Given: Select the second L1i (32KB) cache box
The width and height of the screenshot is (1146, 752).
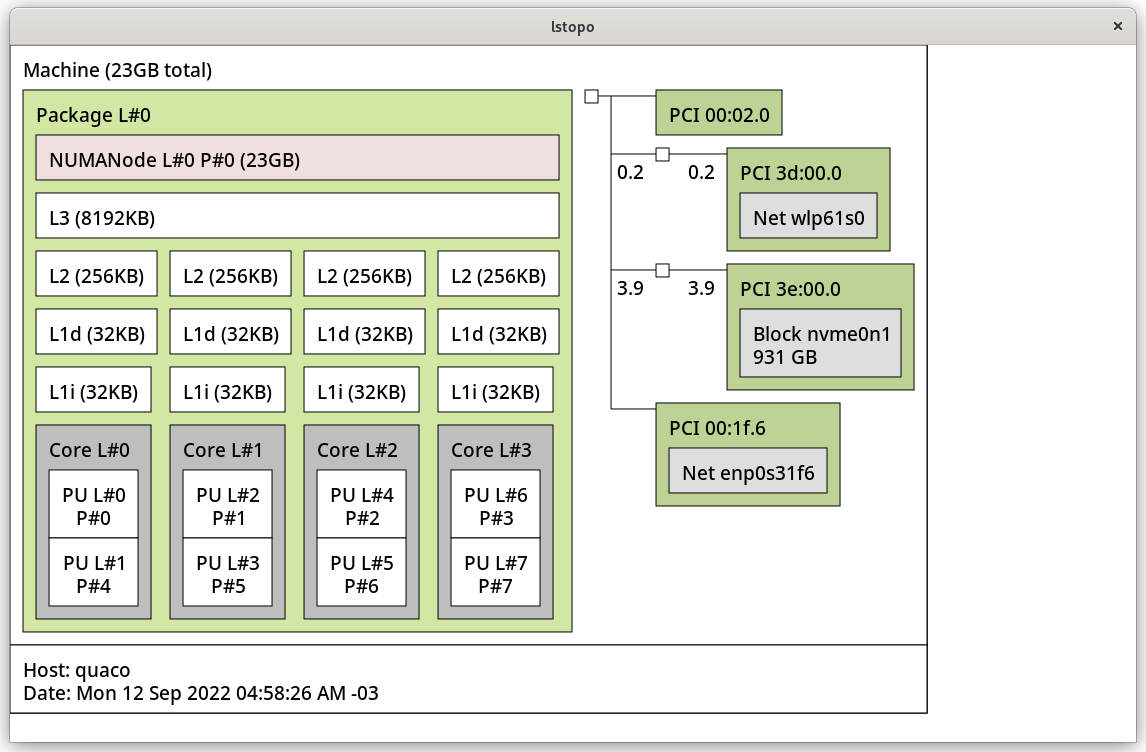Looking at the screenshot, I should pyautogui.click(x=228, y=391).
